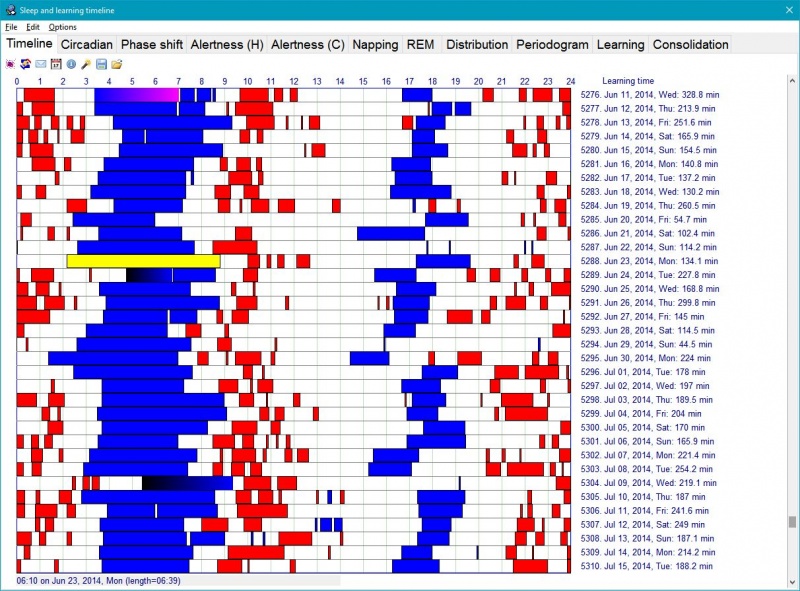Viewport: 800px width, 591px height.
Task: Open a file using the folder toolbar icon
Action: pos(116,63)
